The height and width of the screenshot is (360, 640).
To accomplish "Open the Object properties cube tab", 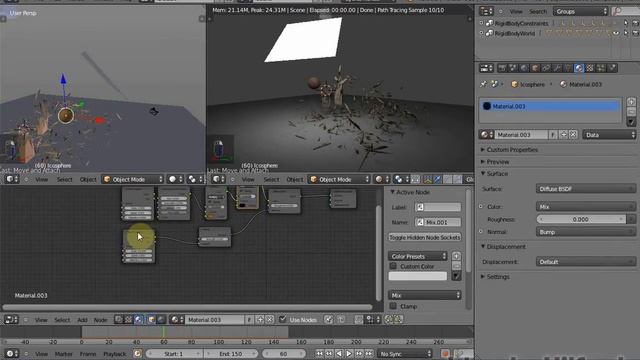I will (x=535, y=68).
